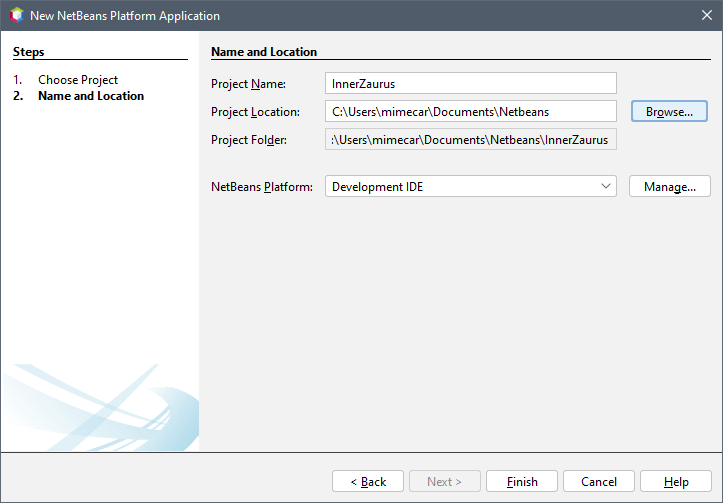Viewport: 723px width, 503px height.
Task: Open Help for this wizard
Action: click(x=676, y=481)
